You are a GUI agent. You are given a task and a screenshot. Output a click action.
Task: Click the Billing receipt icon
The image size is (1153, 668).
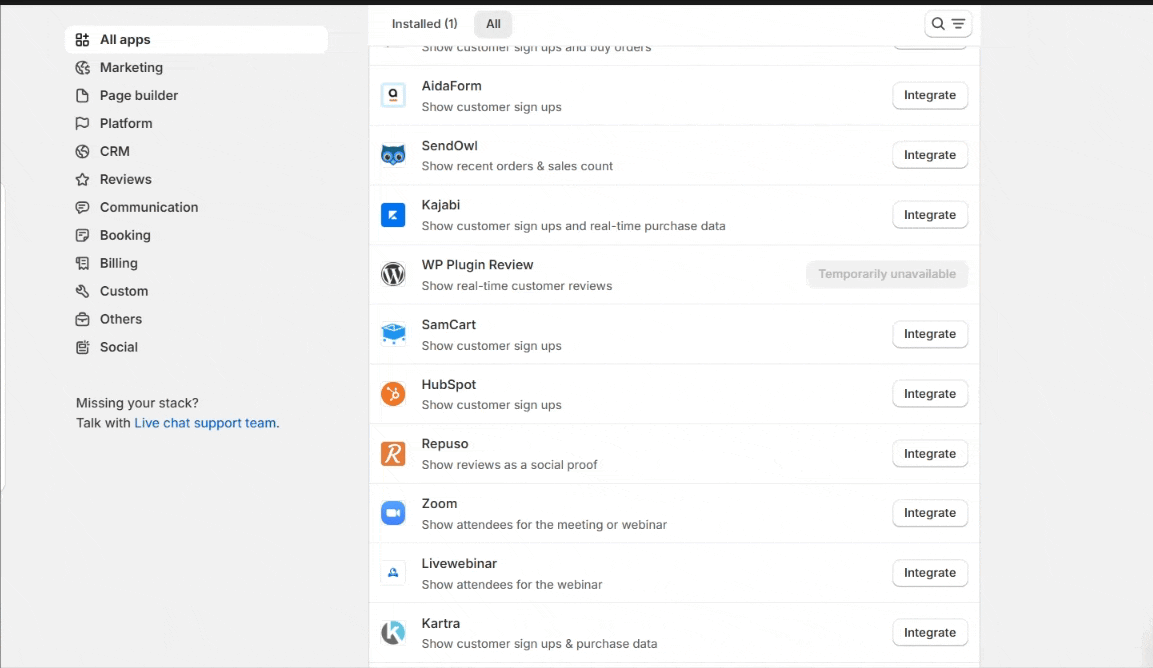(x=82, y=263)
